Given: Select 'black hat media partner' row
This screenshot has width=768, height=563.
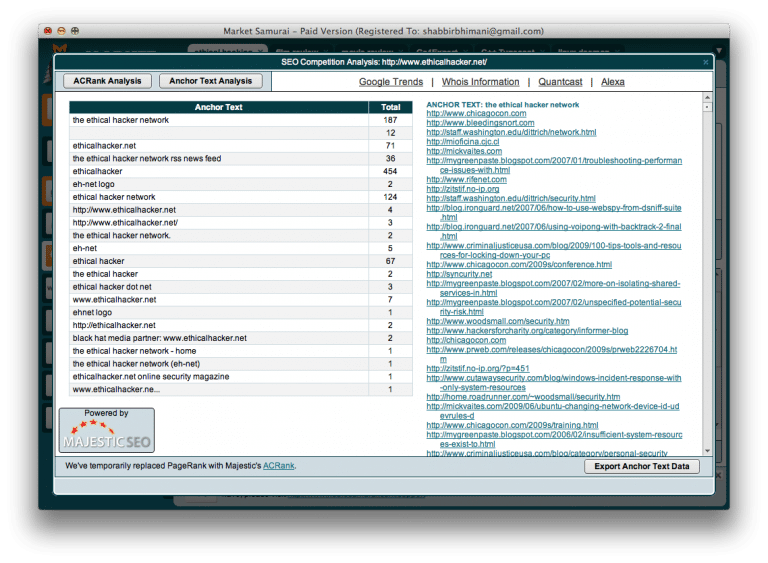Looking at the screenshot, I should coord(240,338).
